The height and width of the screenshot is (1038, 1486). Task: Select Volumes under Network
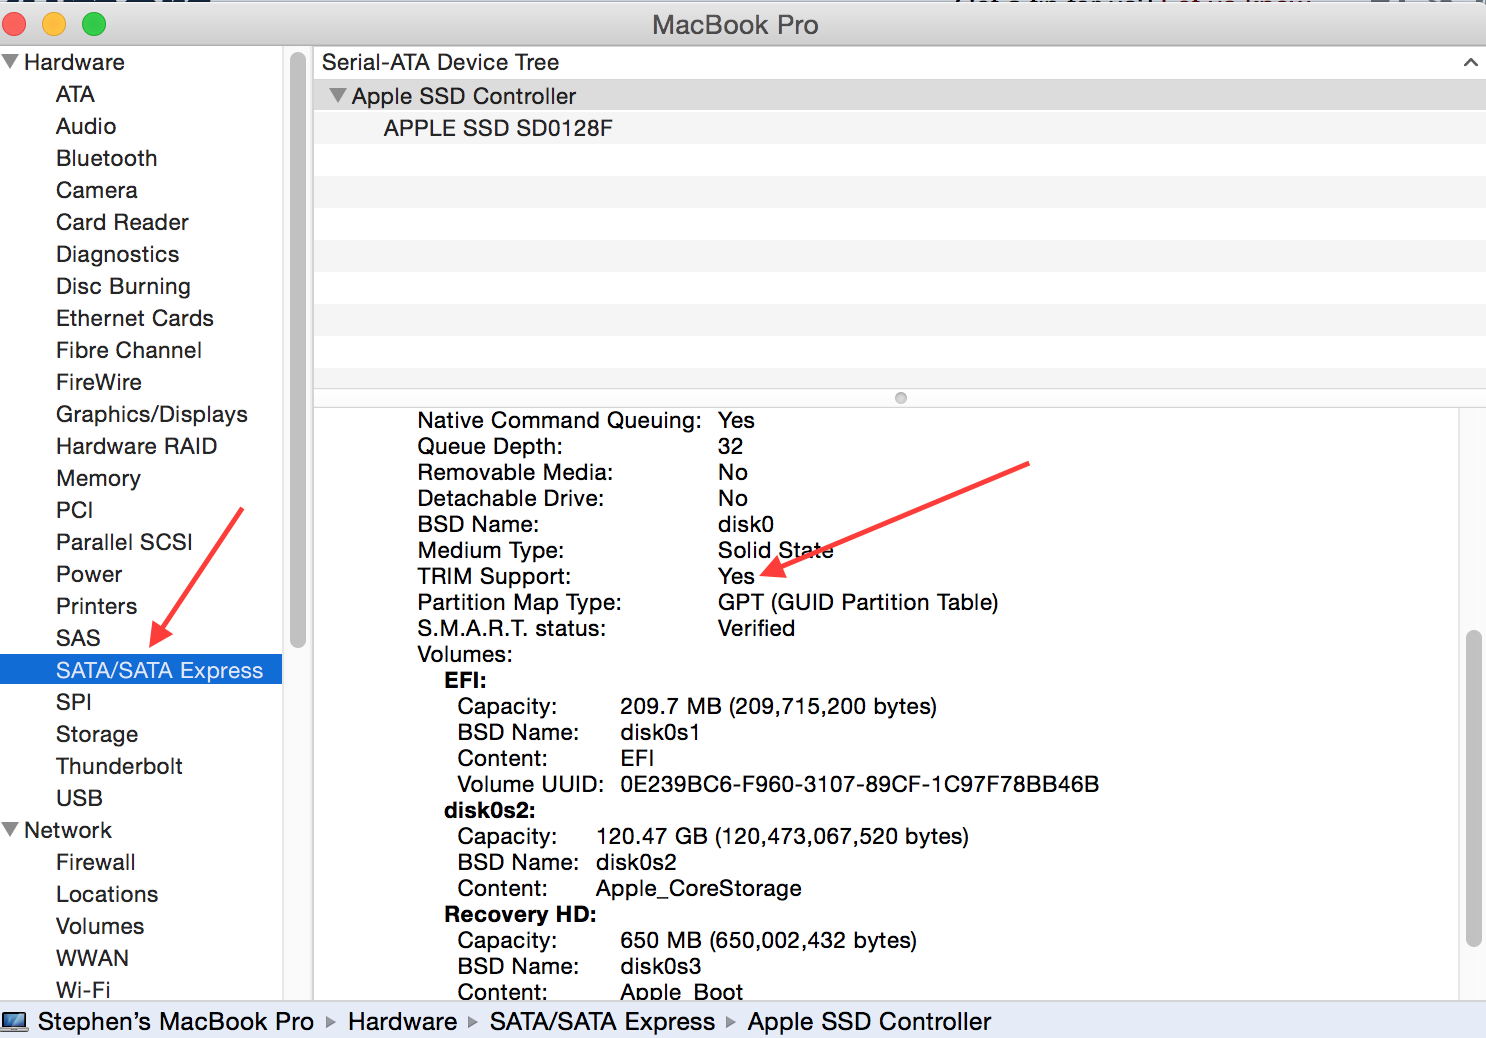[100, 926]
